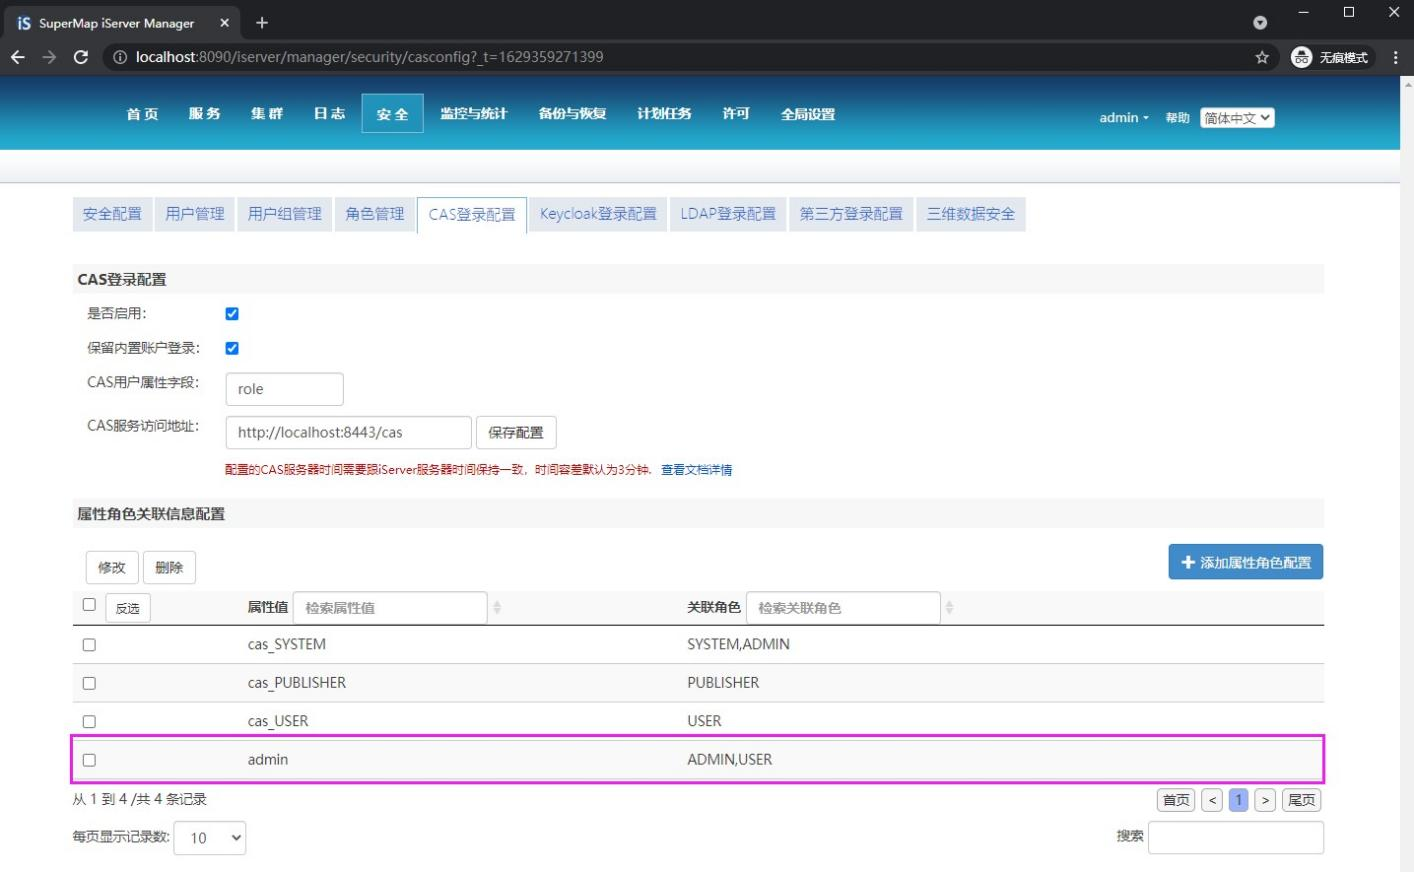Open the 许可 menu
1414x872 pixels.
click(736, 114)
